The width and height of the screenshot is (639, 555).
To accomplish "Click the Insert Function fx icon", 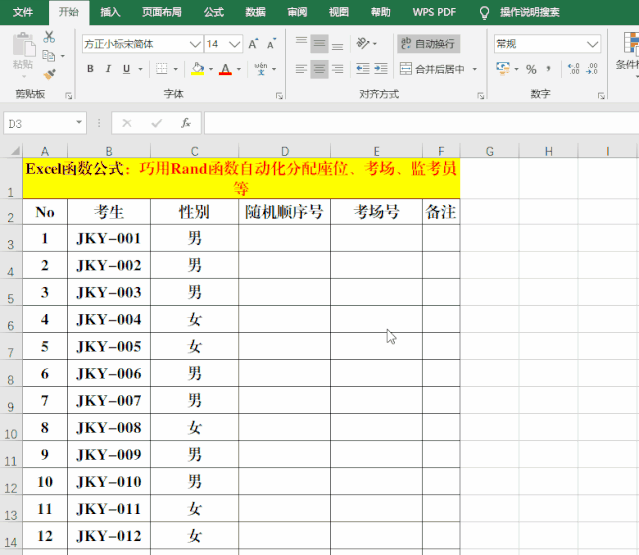I will click(x=186, y=123).
